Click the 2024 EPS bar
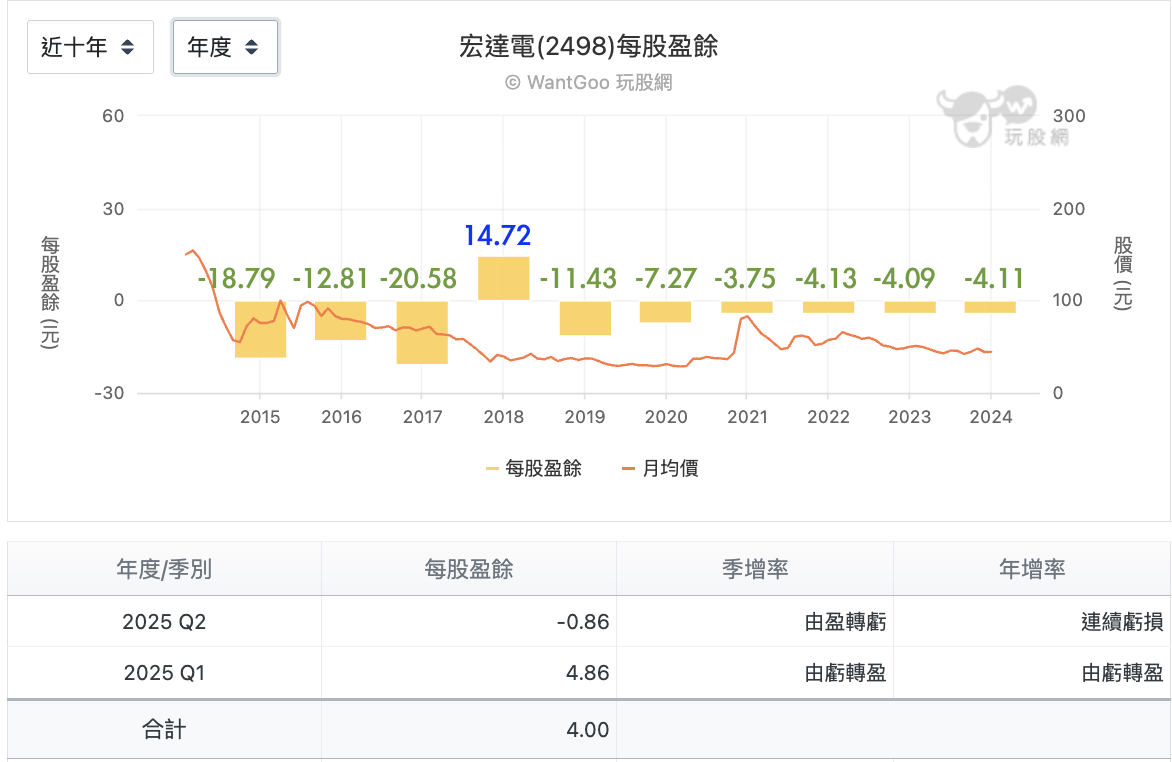 click(x=990, y=307)
